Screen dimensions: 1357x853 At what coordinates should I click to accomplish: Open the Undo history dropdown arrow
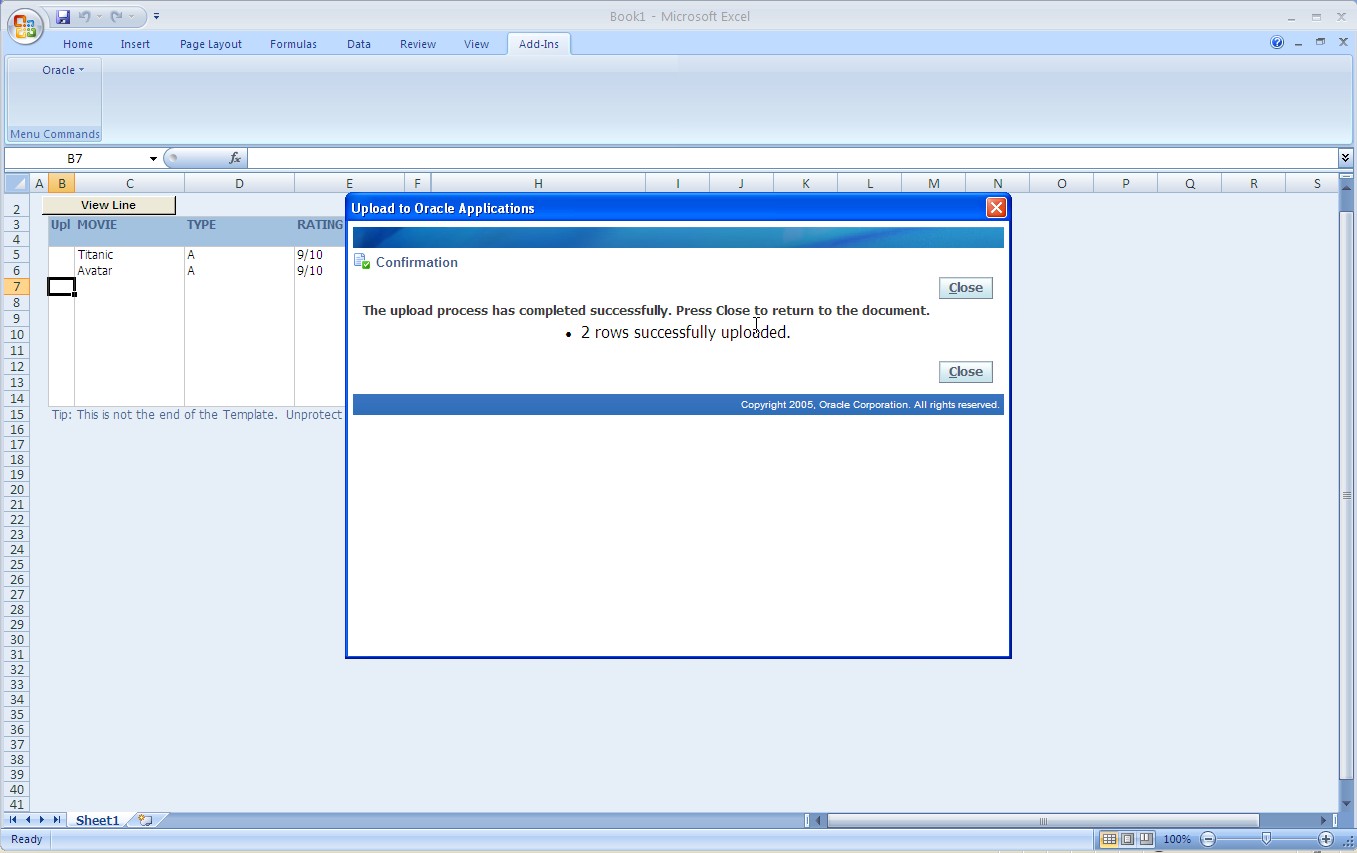[98, 16]
